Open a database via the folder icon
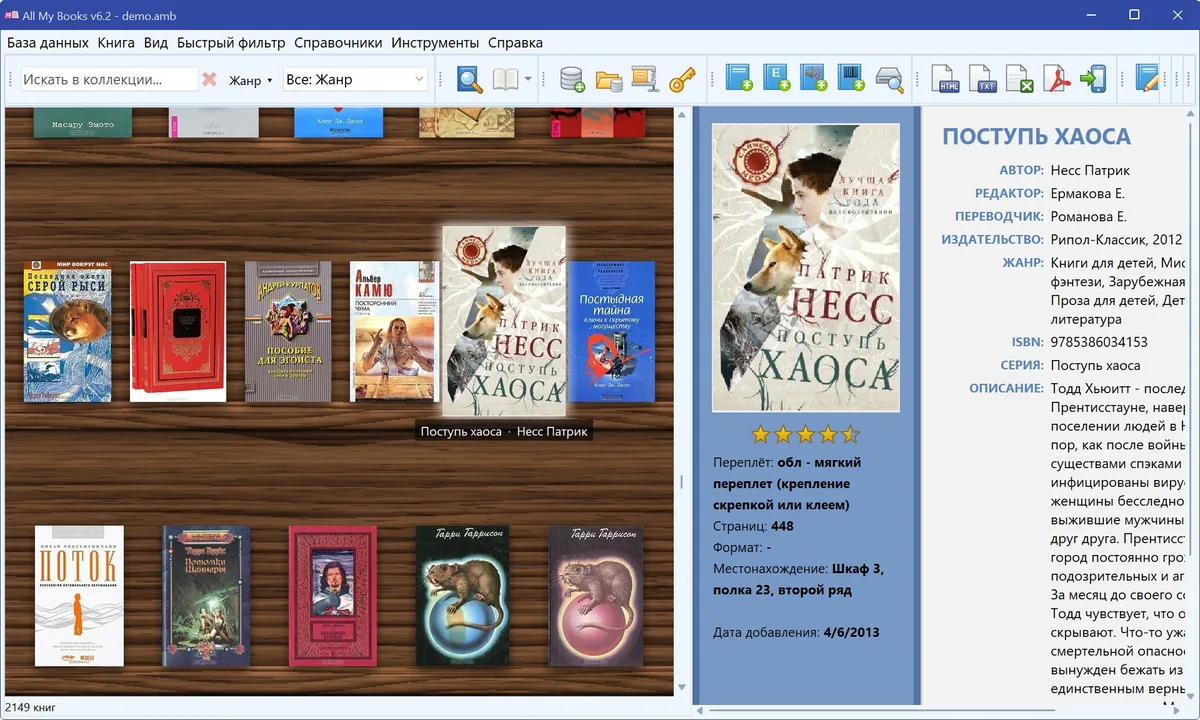This screenshot has width=1200, height=720. [x=609, y=80]
